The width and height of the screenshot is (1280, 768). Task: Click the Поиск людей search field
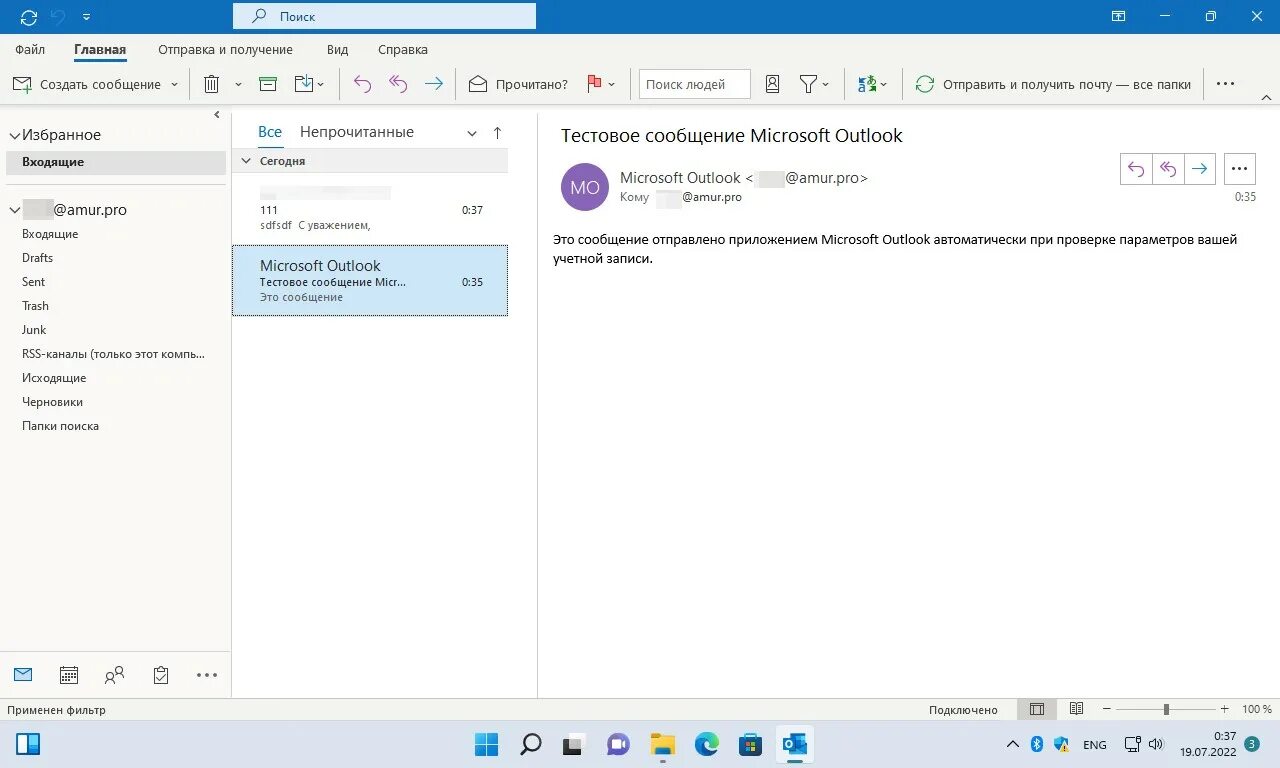coord(693,84)
